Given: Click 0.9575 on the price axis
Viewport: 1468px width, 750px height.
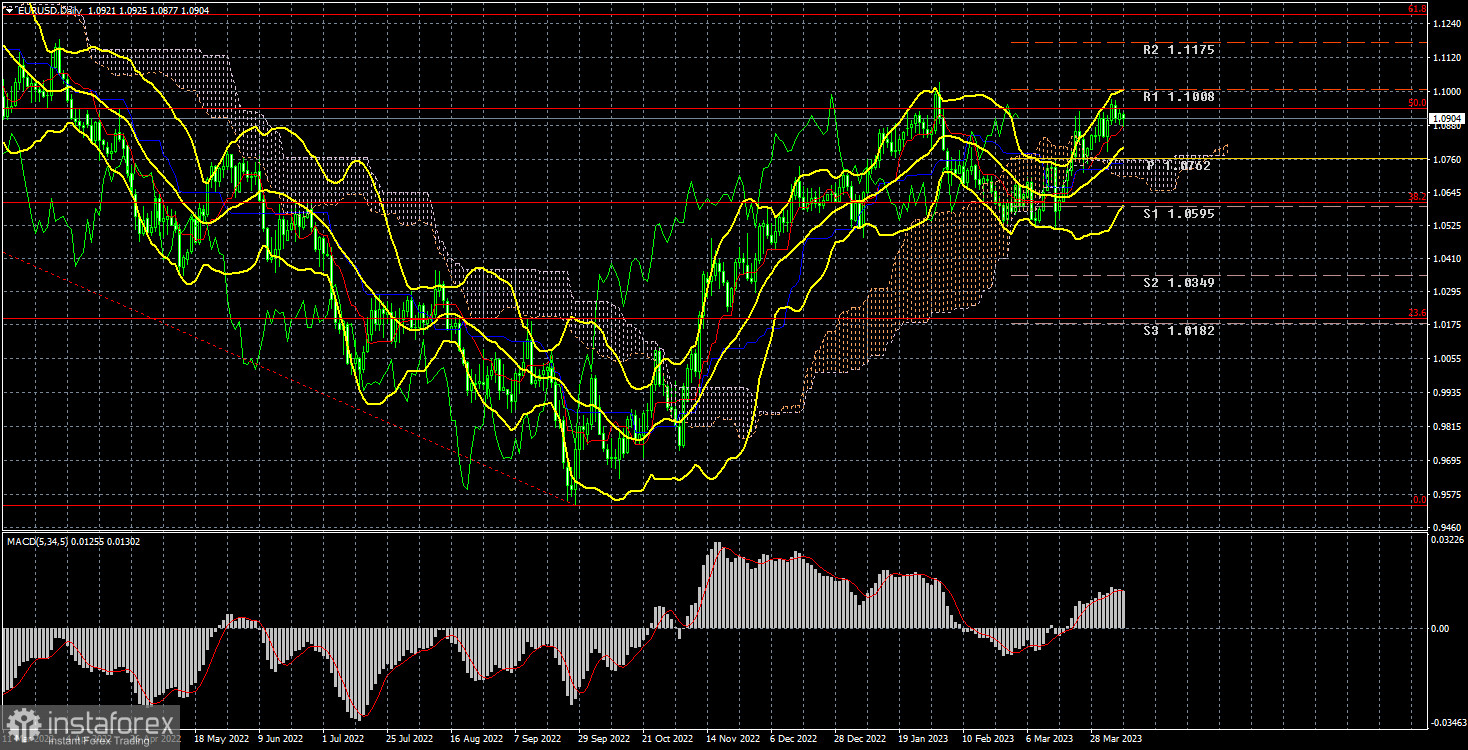Looking at the screenshot, I should 1446,493.
